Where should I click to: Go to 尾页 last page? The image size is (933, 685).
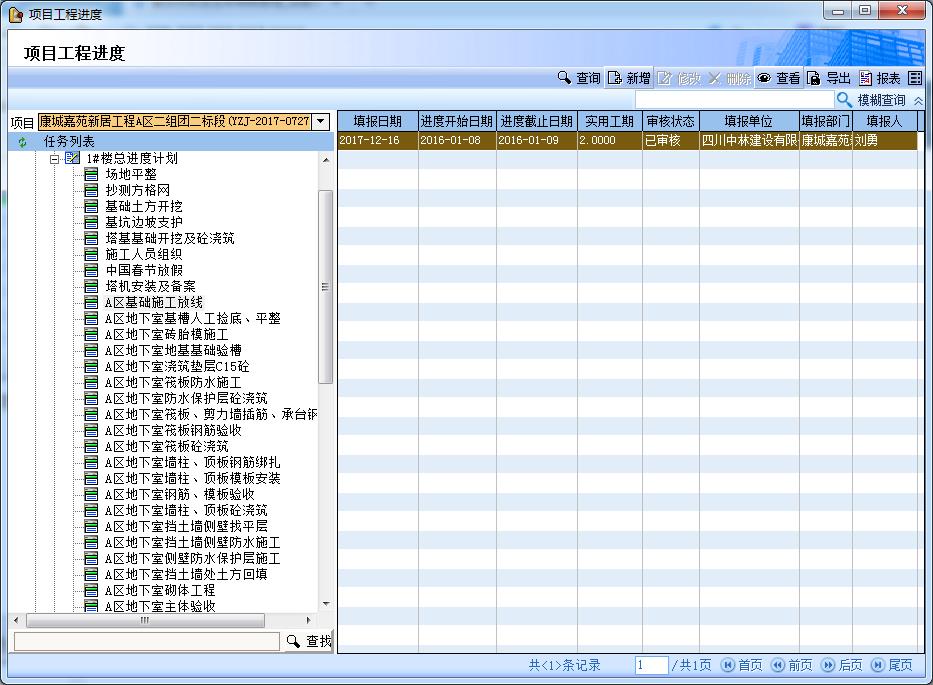click(892, 665)
